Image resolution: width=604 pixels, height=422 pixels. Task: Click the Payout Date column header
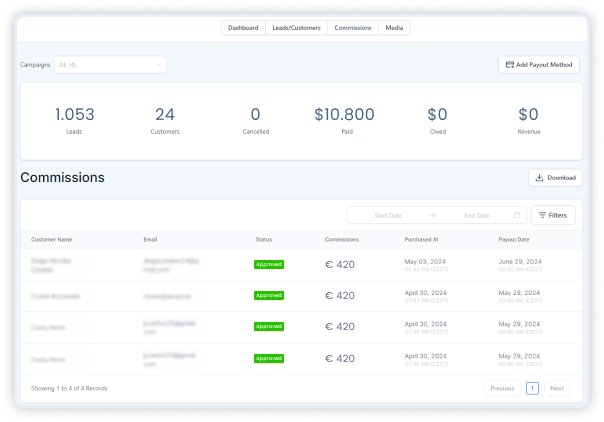tap(515, 240)
